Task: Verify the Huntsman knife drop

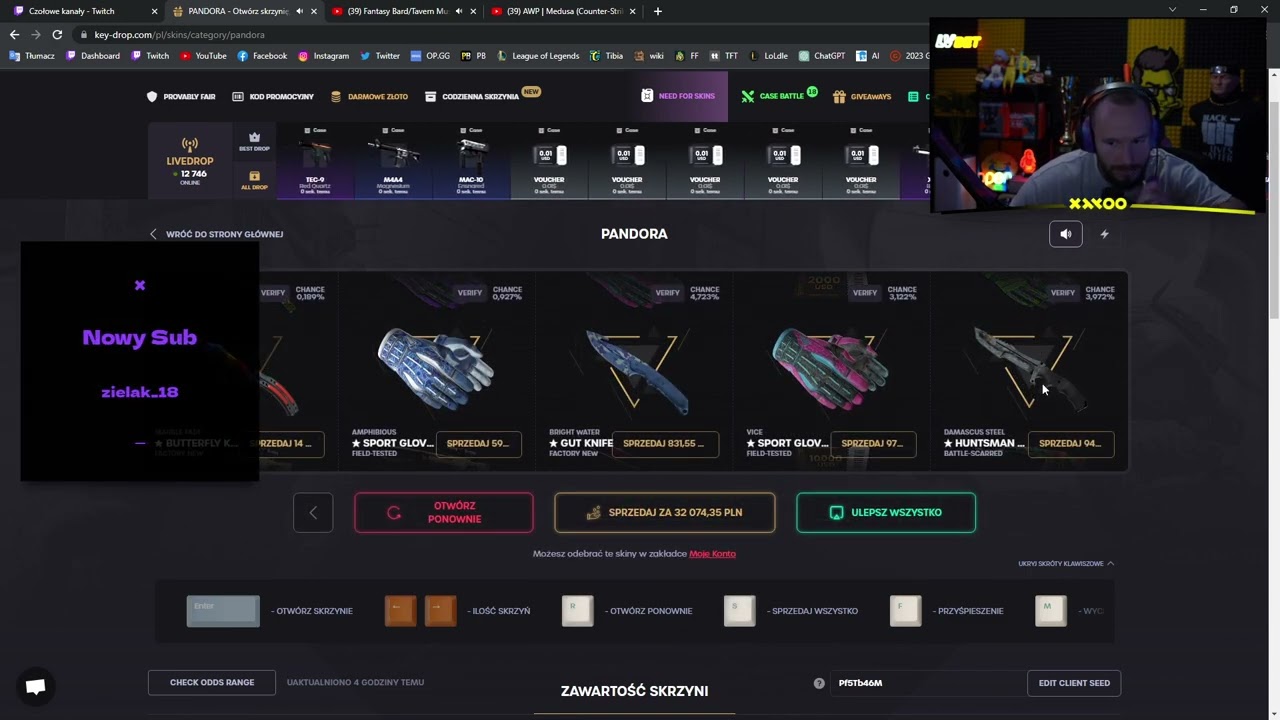Action: (x=1063, y=293)
